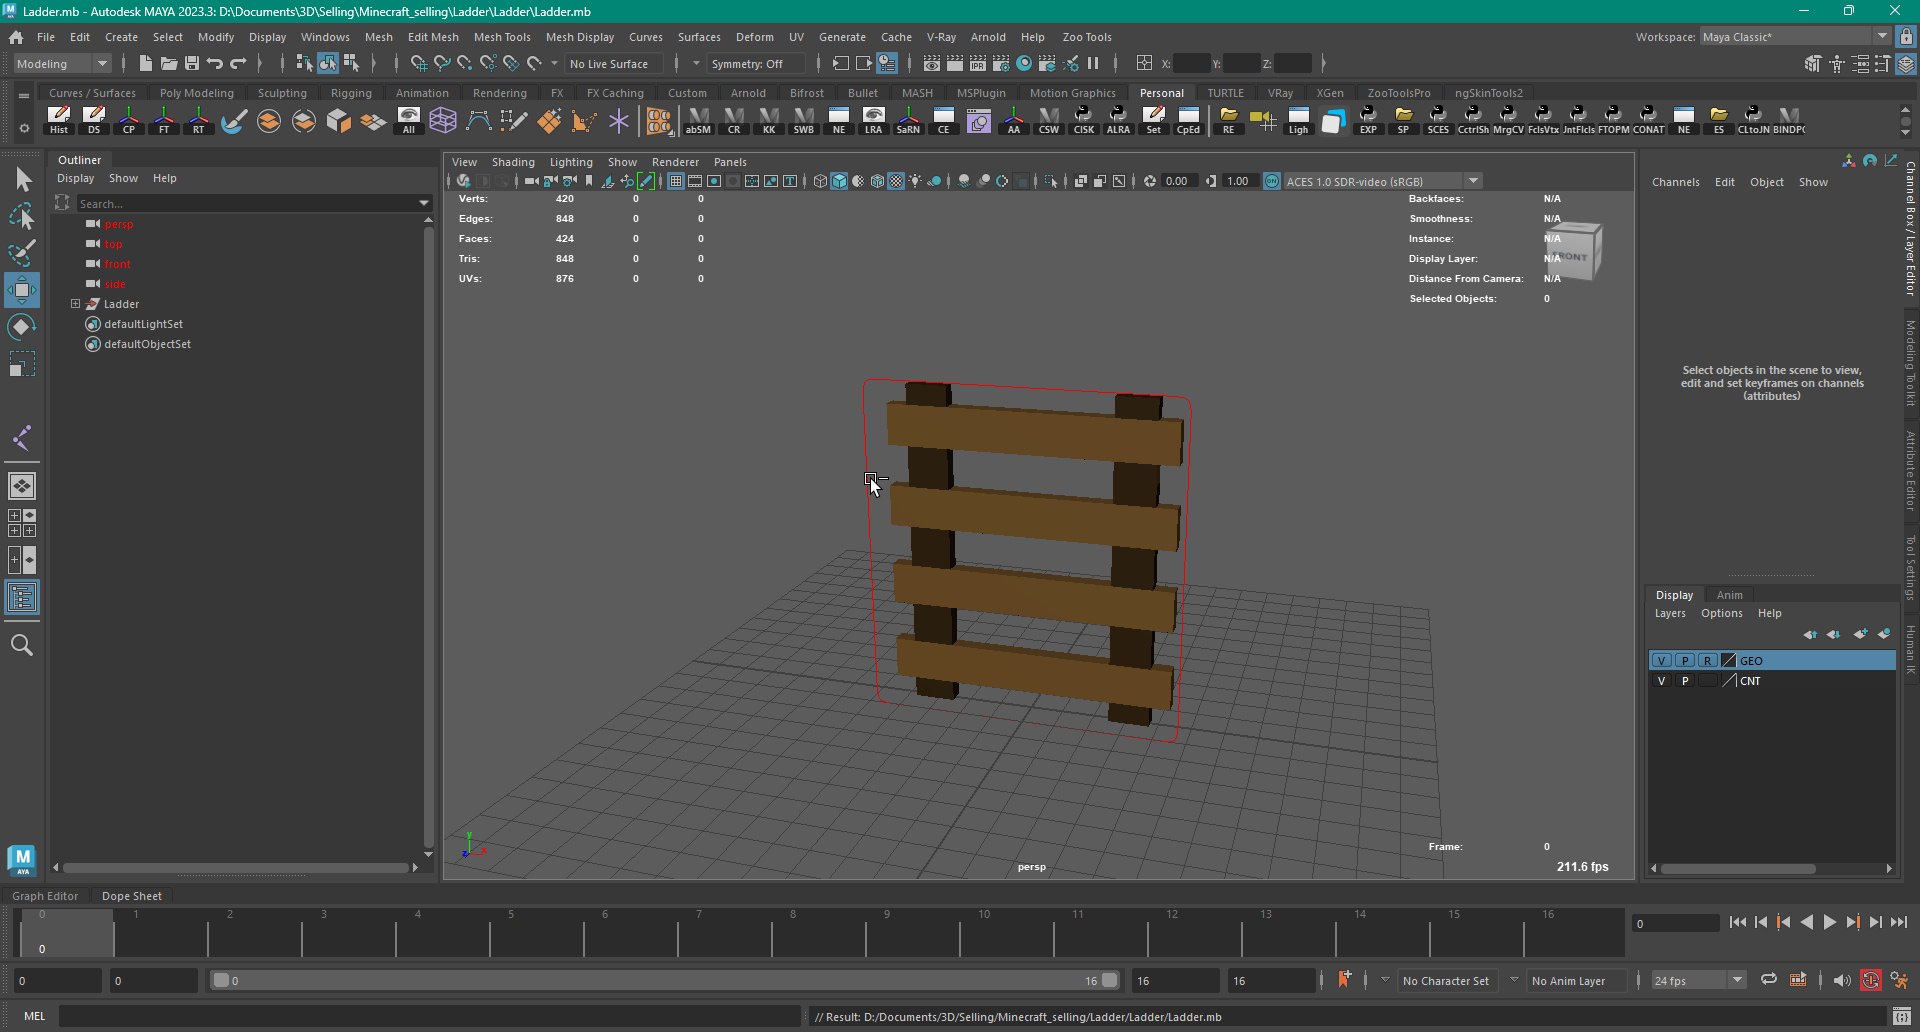Screen dimensions: 1920x1032
Task: Click the Save Scene icon
Action: (x=192, y=63)
